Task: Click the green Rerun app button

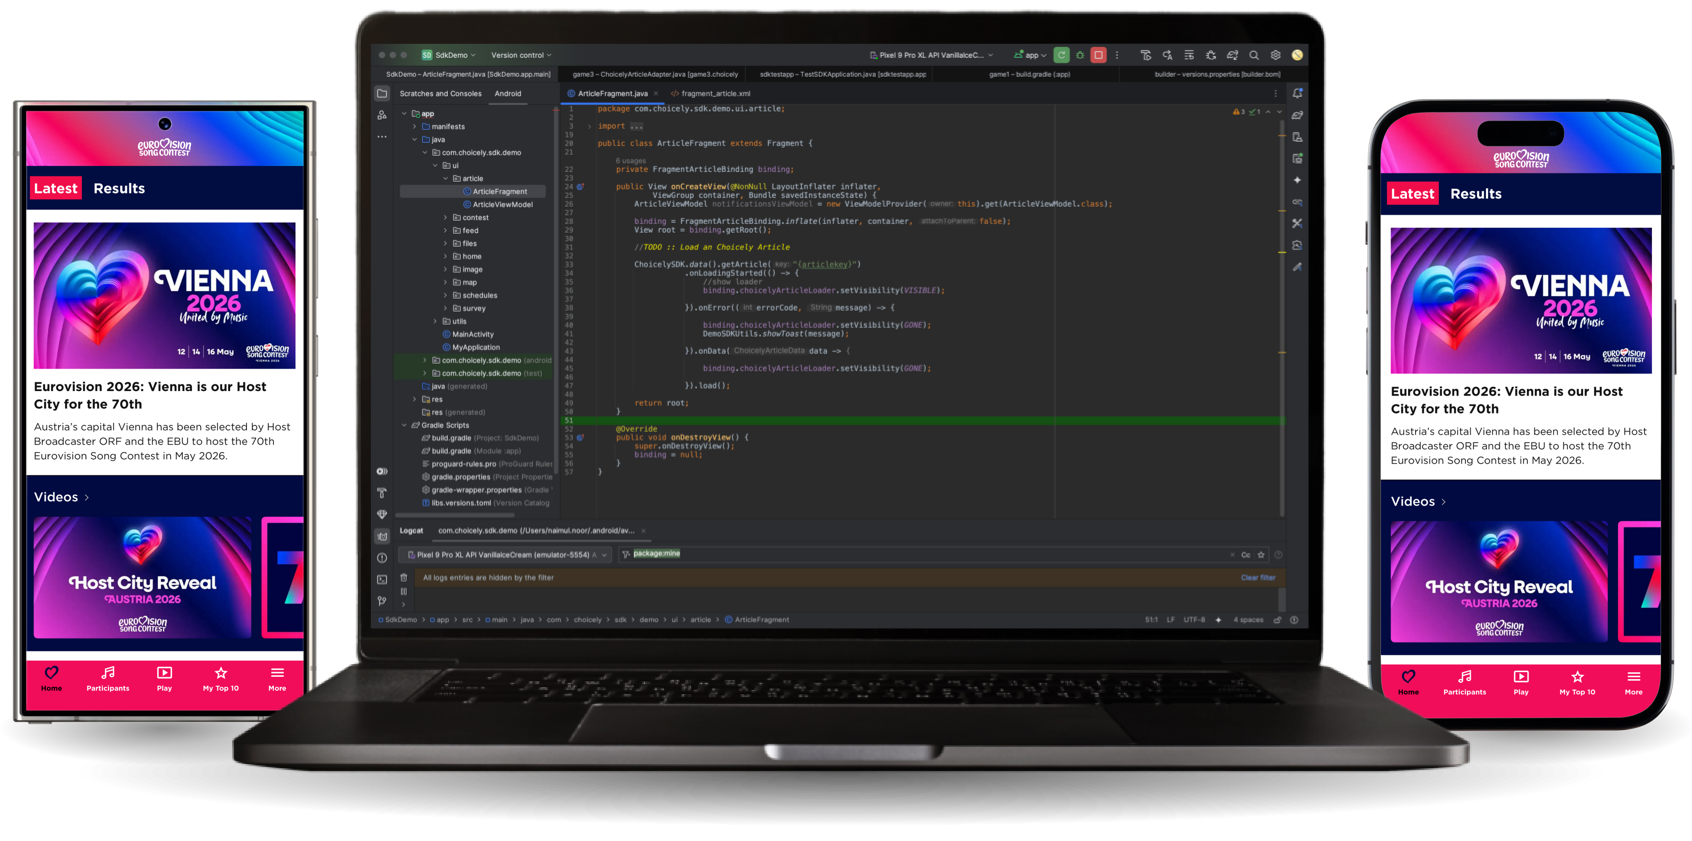Action: point(1061,55)
